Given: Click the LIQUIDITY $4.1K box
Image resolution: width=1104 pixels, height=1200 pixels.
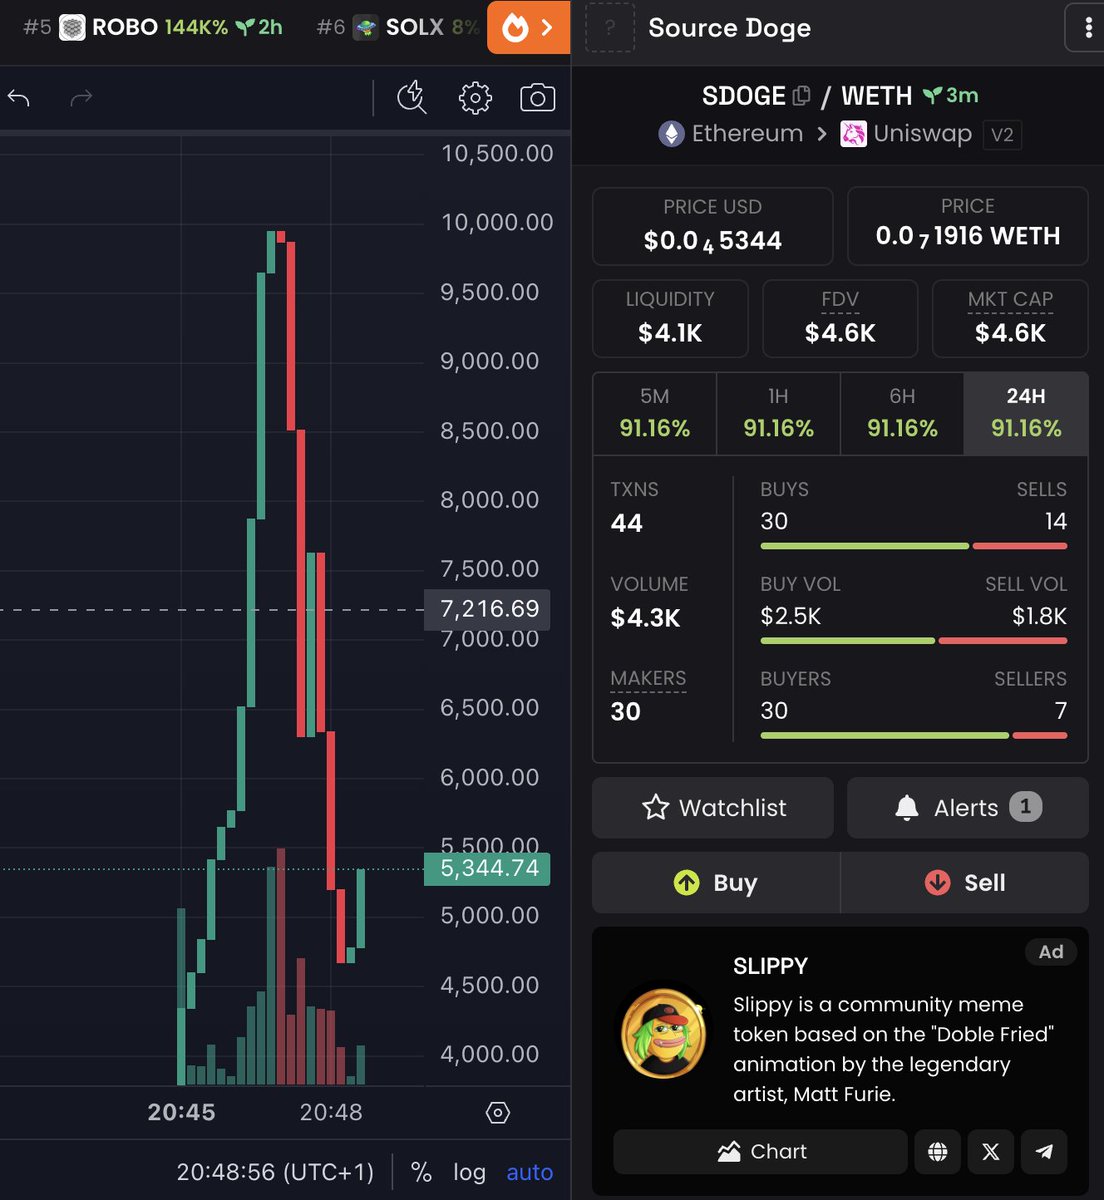Looking at the screenshot, I should 670,319.
